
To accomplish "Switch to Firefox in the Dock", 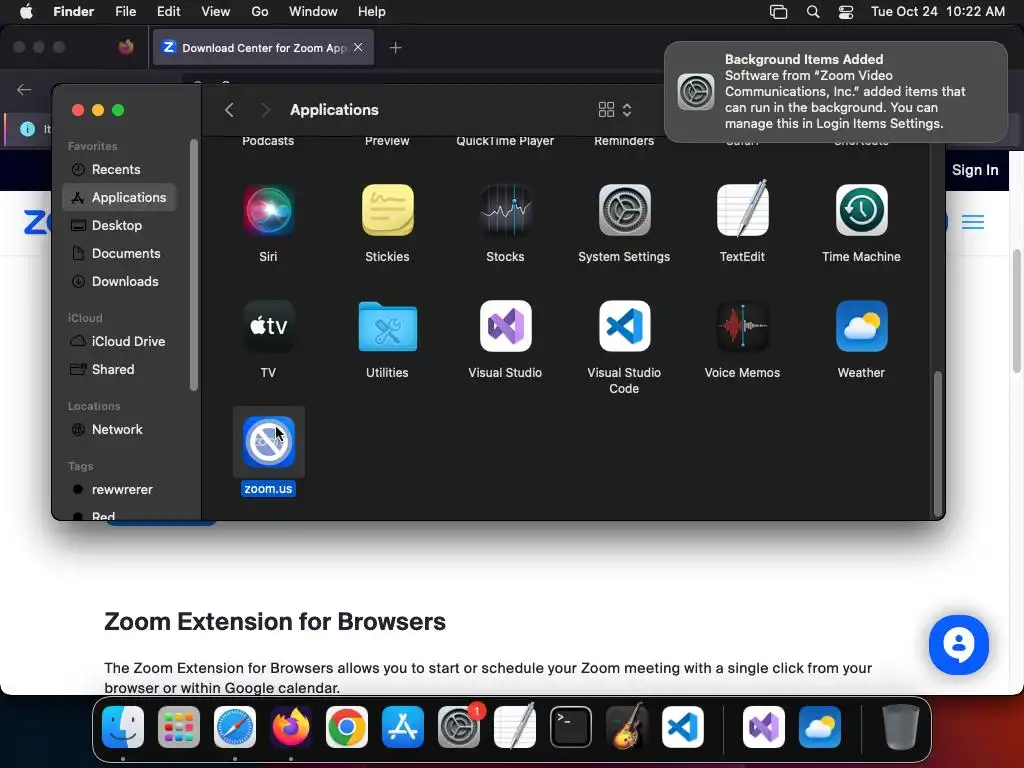I will click(291, 727).
